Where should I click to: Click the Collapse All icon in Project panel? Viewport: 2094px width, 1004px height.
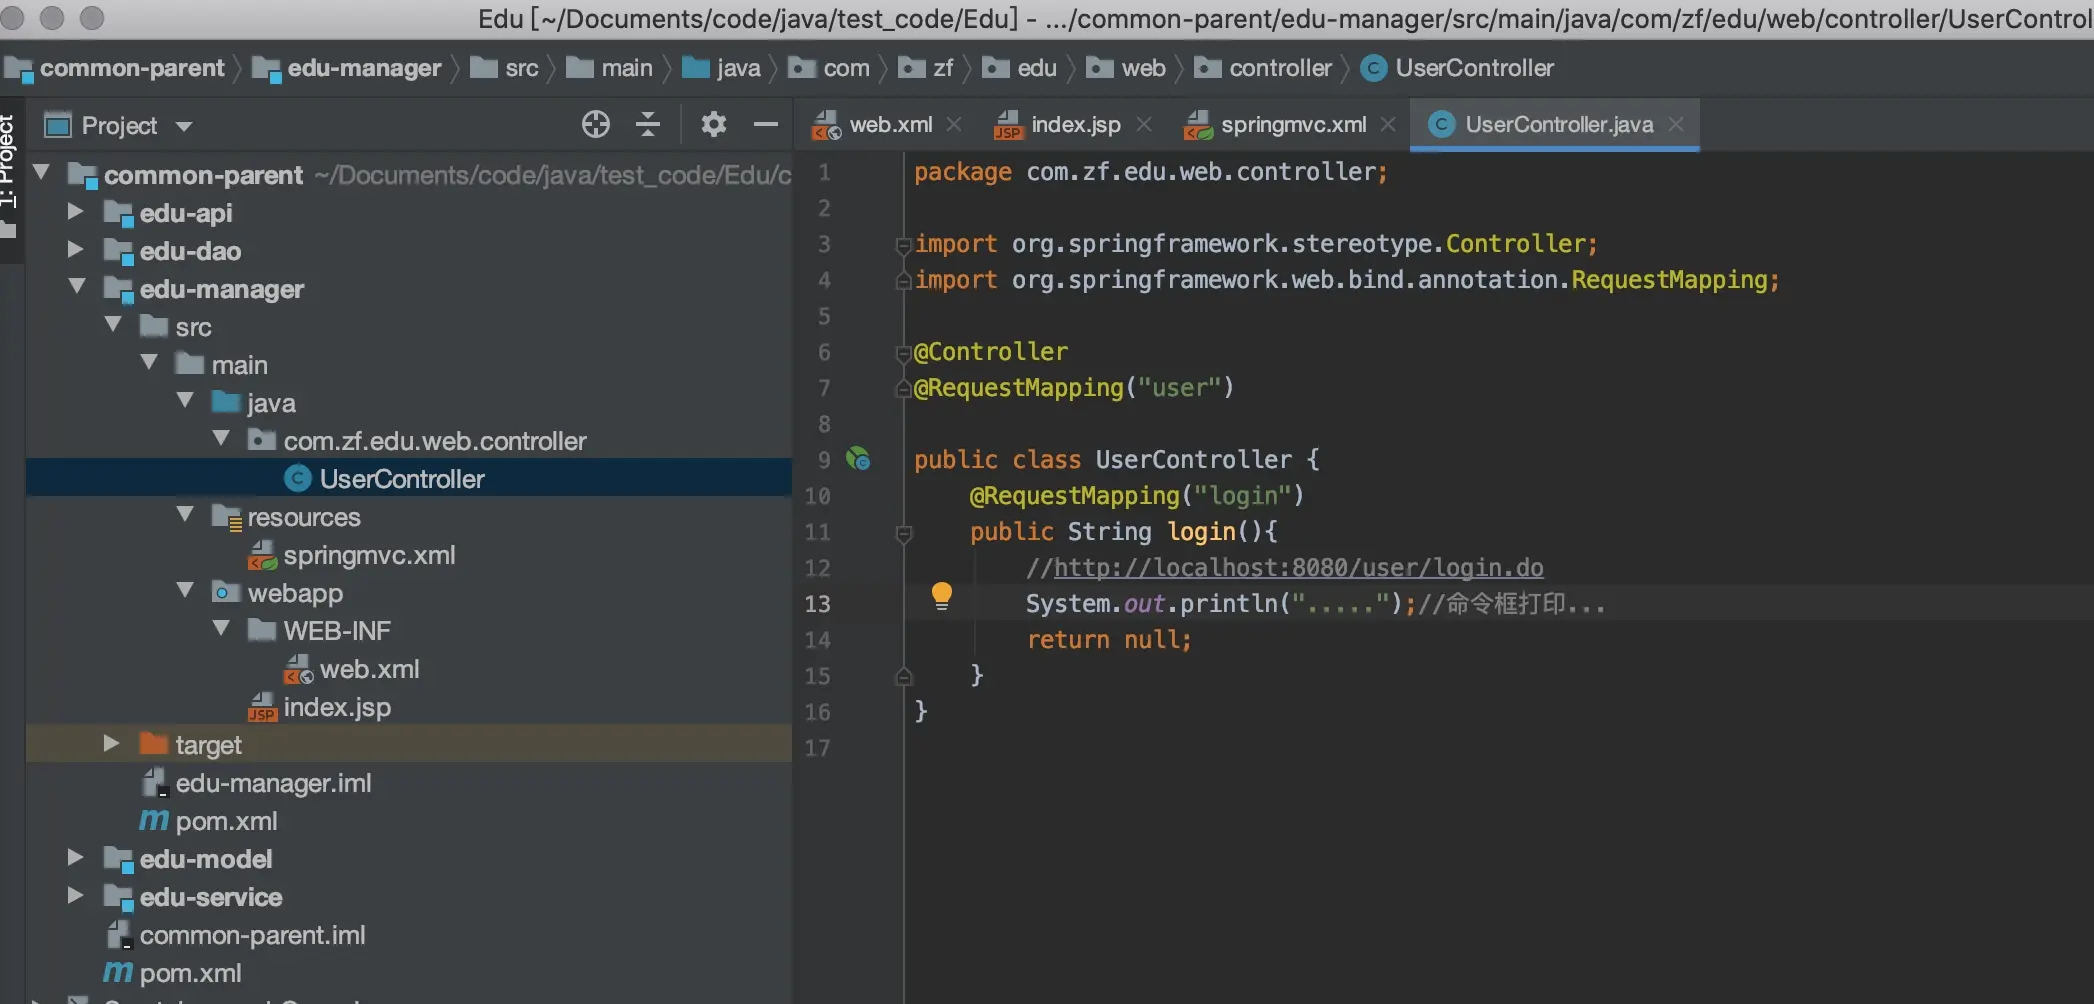648,125
